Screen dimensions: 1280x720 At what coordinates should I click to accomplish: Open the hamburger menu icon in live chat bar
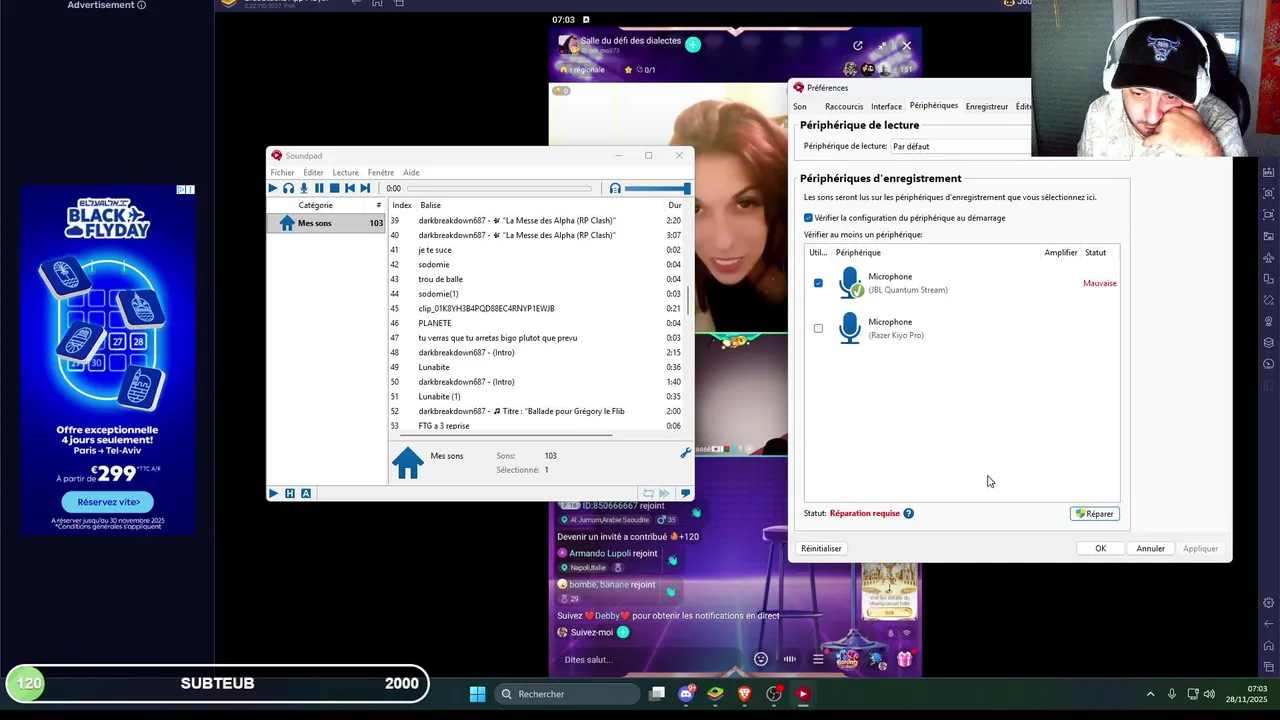tap(818, 659)
